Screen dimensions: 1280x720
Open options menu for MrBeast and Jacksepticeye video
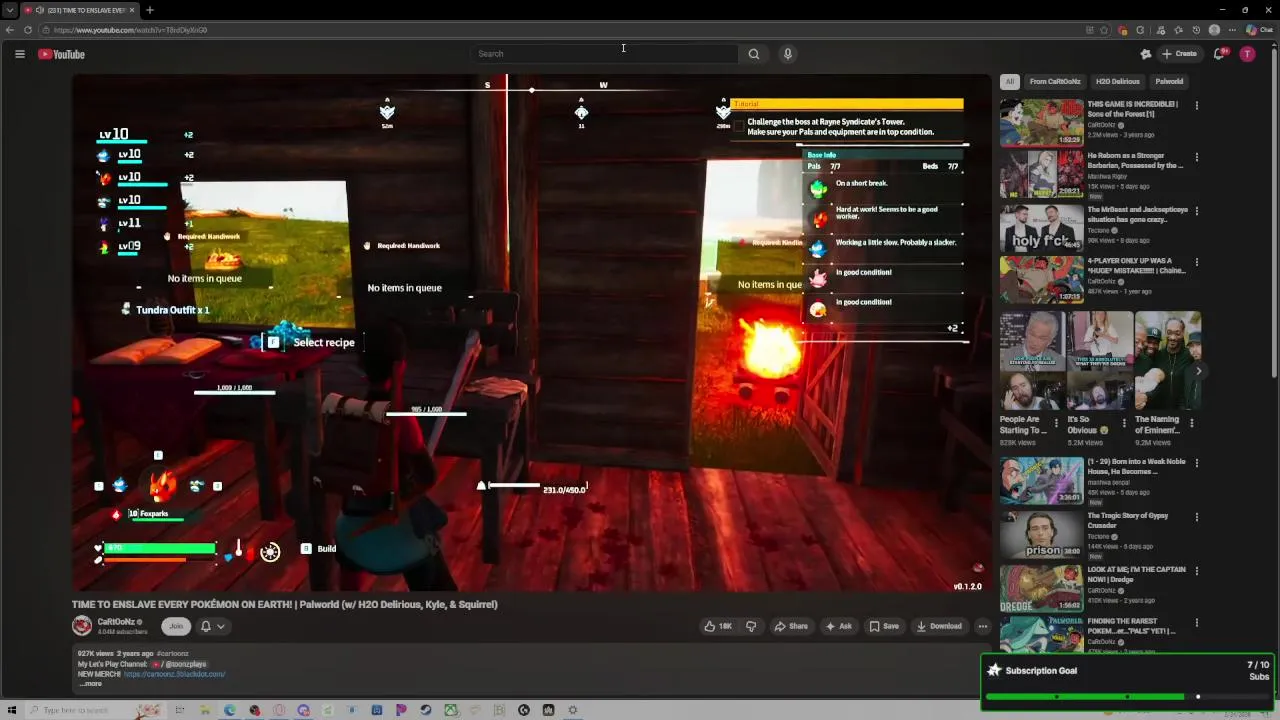click(x=1196, y=211)
